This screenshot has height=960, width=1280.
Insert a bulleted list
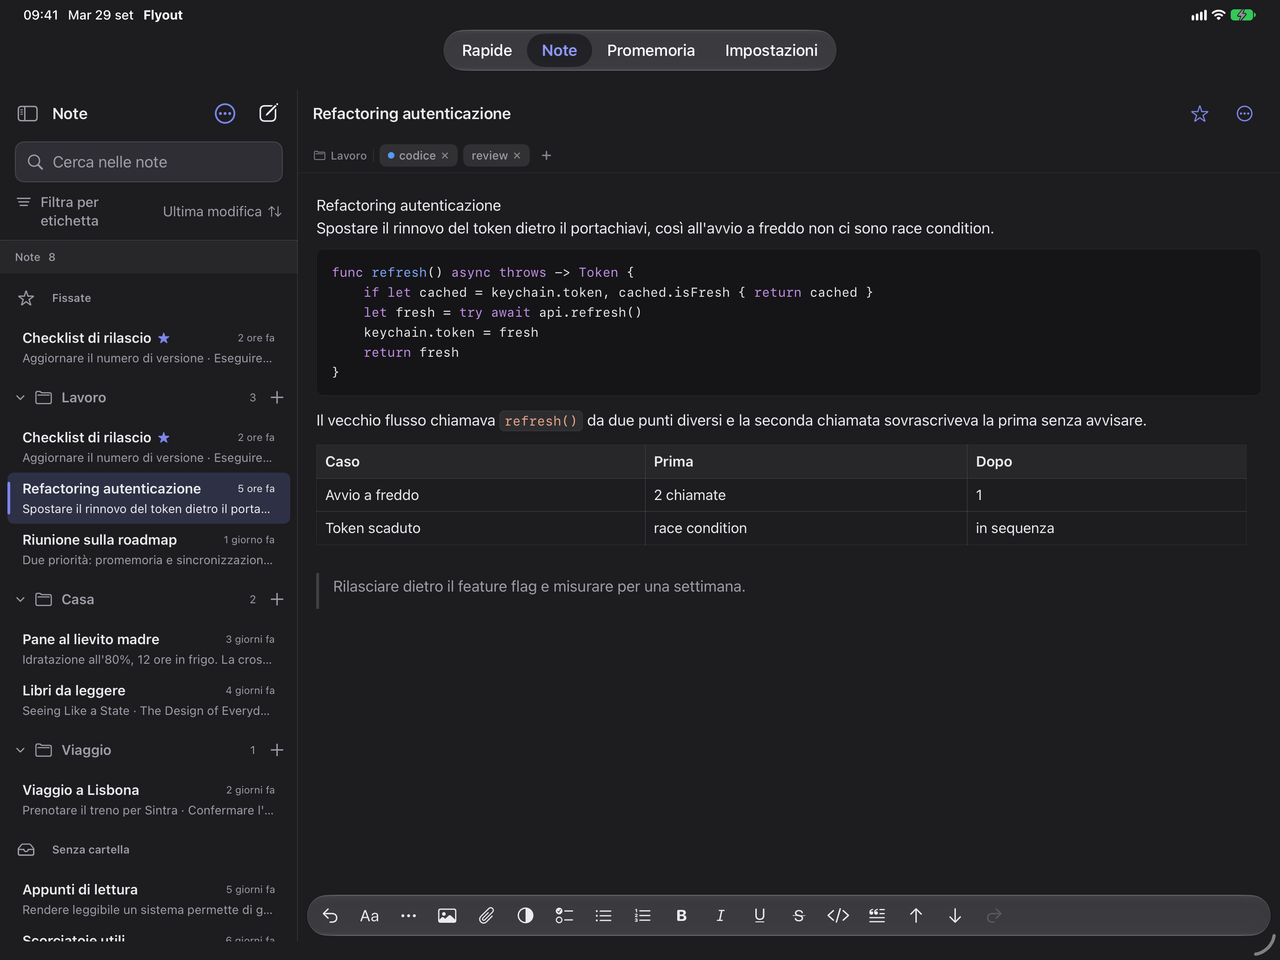click(603, 916)
